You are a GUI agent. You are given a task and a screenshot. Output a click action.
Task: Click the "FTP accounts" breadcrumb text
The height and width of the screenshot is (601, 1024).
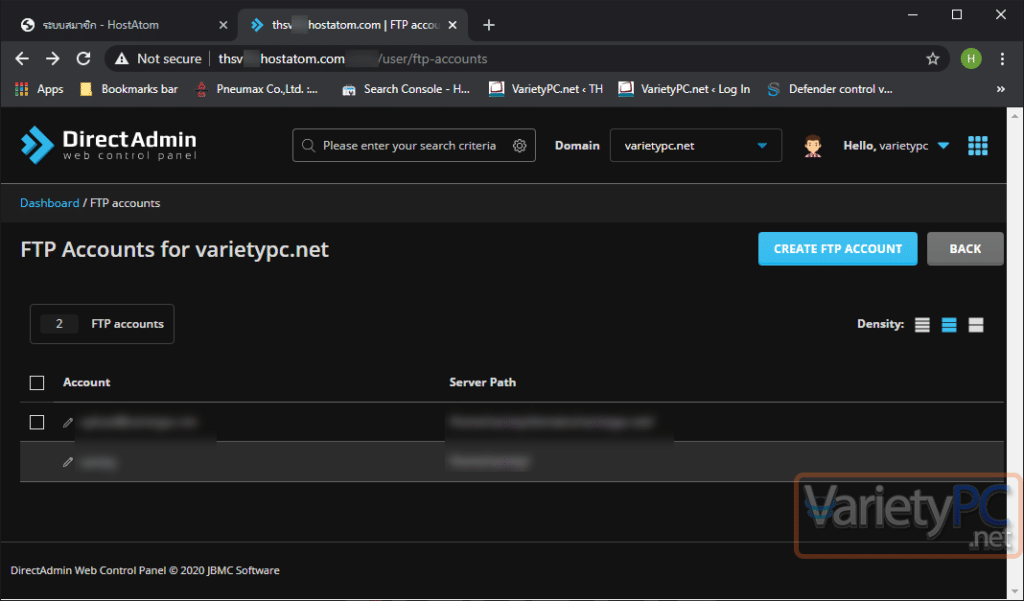point(125,203)
